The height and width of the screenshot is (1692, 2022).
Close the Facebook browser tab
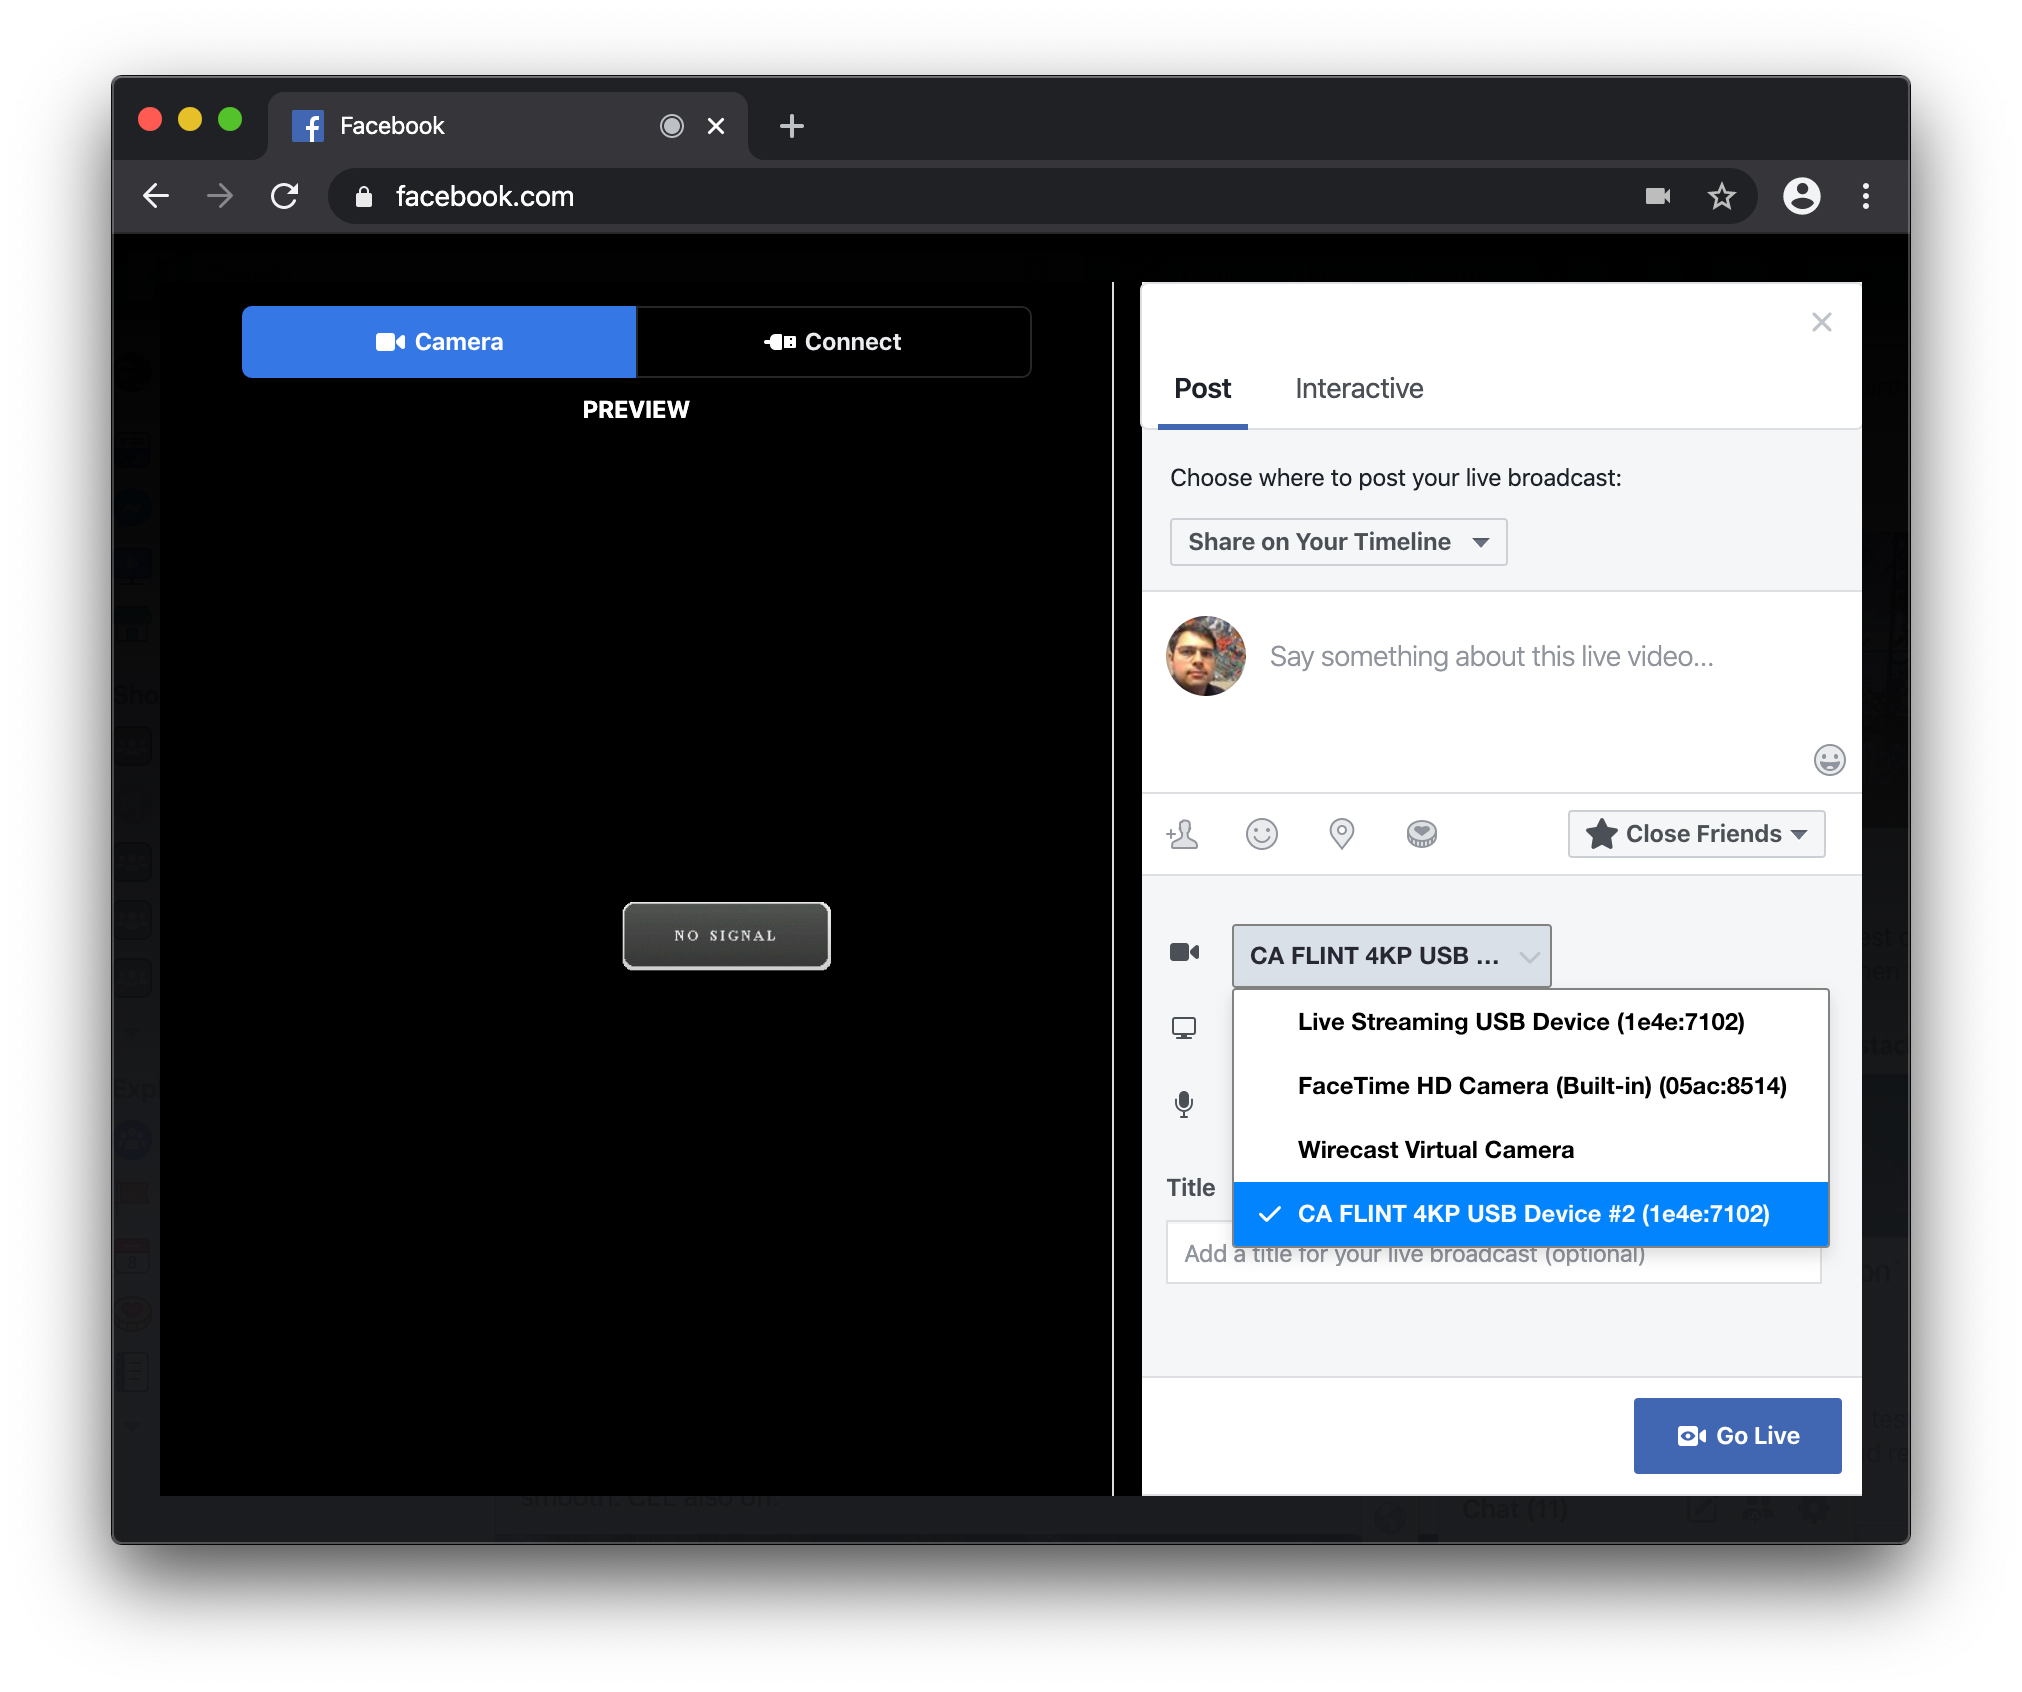pos(716,126)
